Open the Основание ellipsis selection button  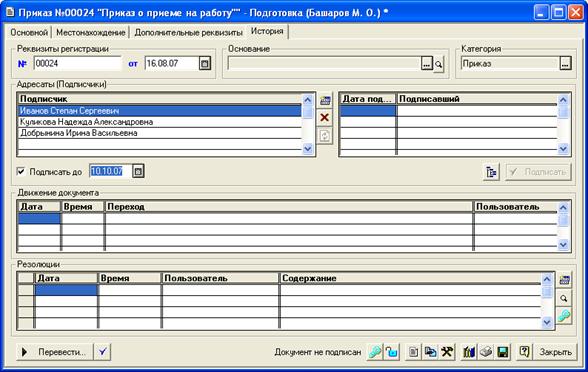pos(427,64)
